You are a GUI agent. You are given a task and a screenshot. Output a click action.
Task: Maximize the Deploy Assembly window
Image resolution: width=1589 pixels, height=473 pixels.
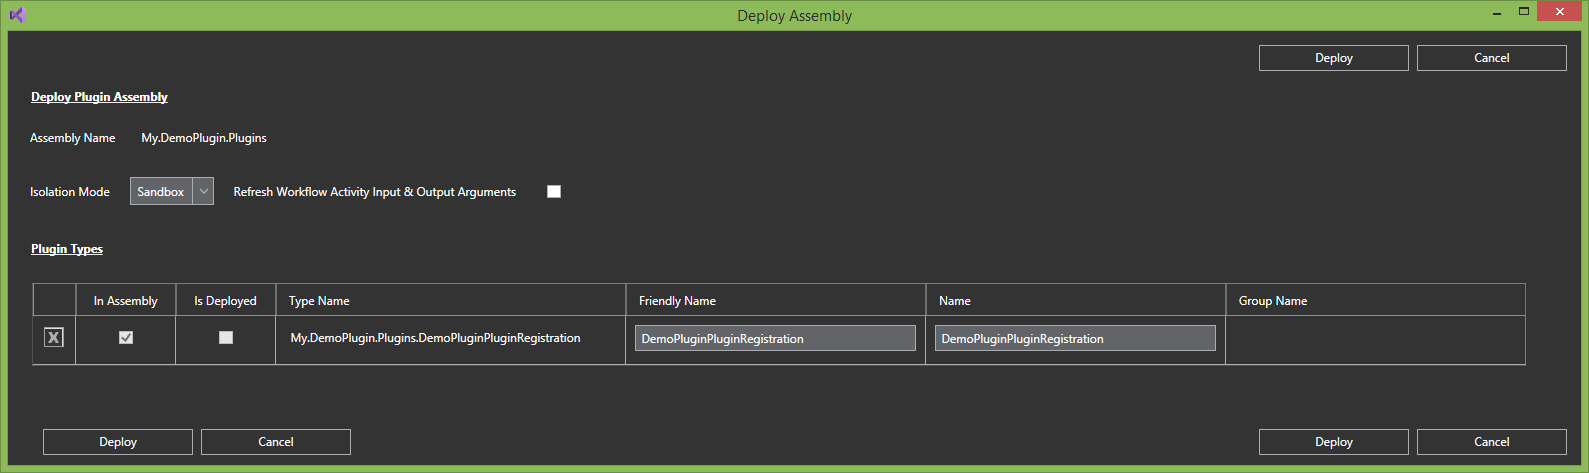pos(1524,12)
